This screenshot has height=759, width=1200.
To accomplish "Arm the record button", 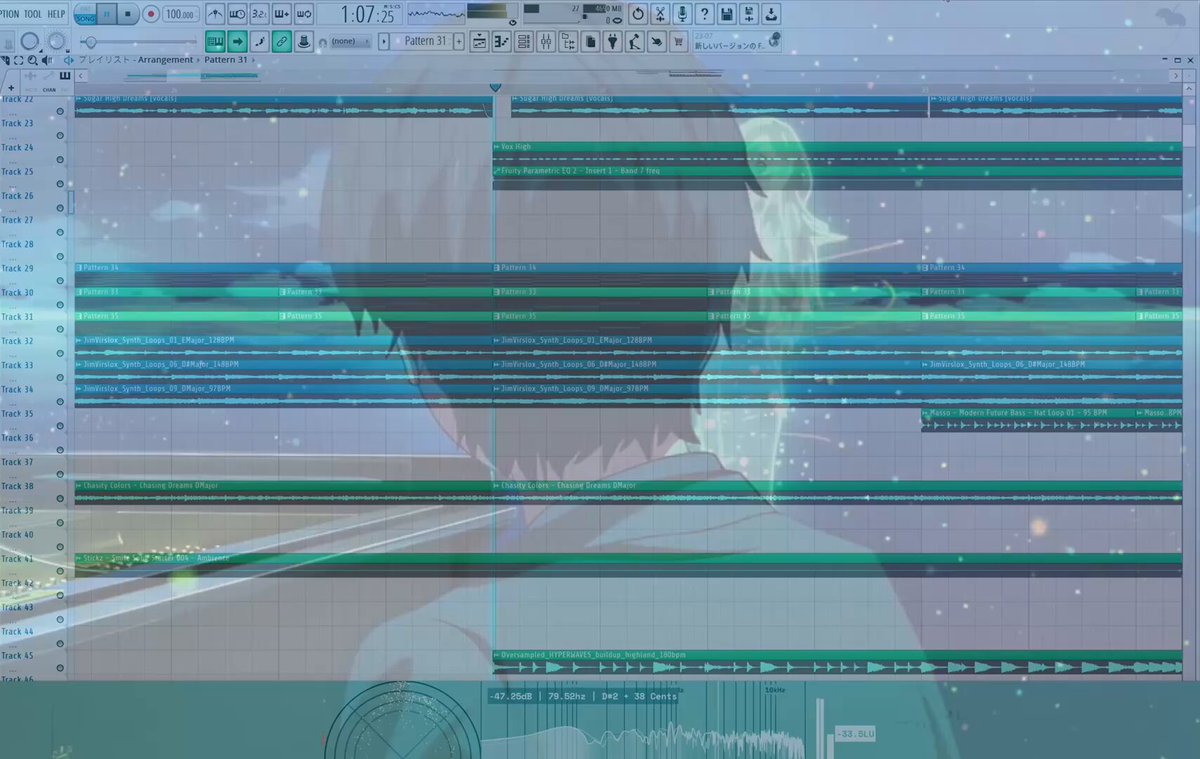I will [x=151, y=14].
